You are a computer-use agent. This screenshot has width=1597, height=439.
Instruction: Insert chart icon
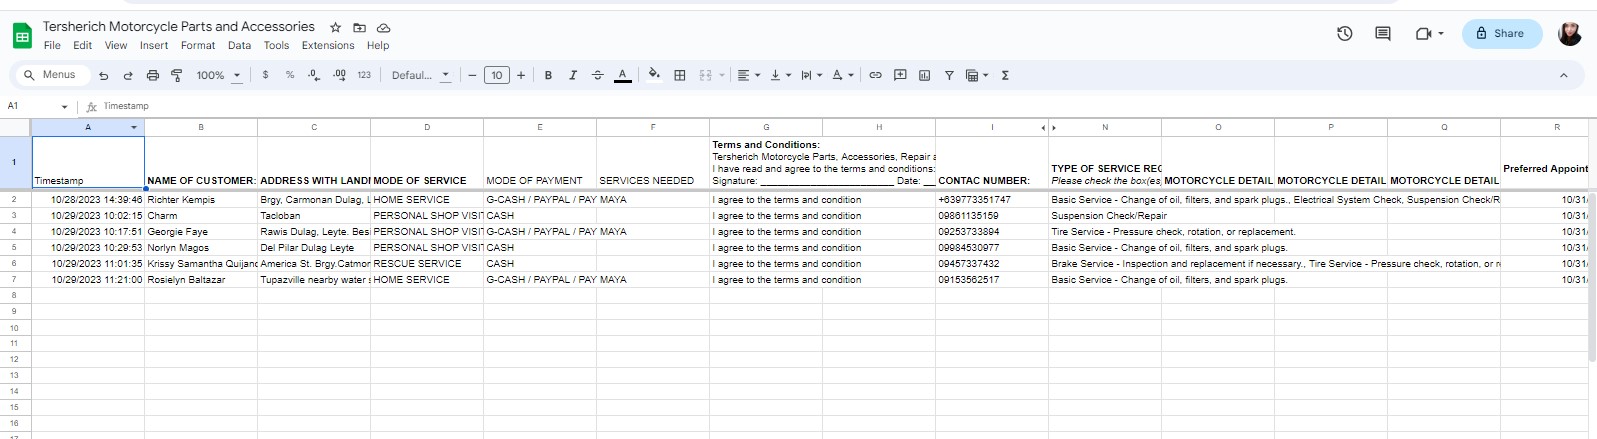(924, 75)
